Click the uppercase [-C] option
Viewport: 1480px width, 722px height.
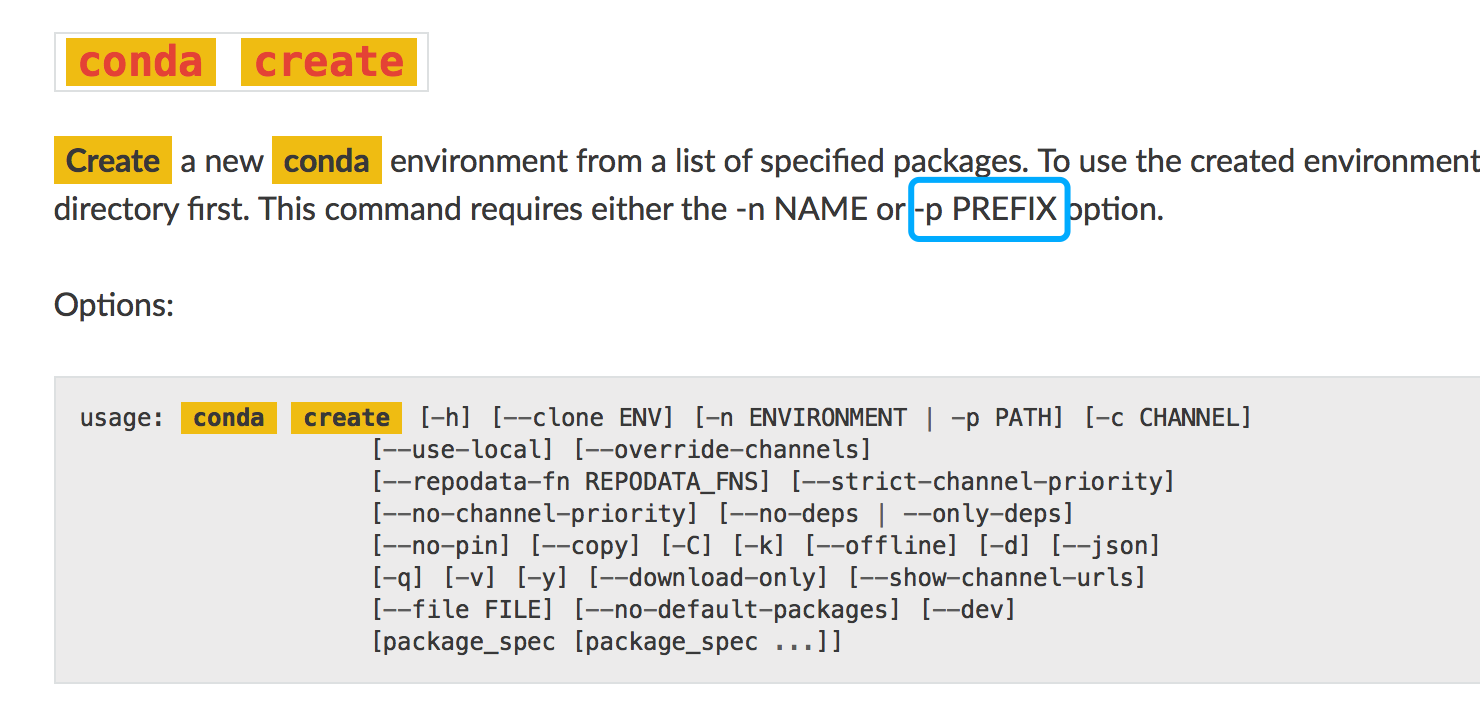pos(686,545)
